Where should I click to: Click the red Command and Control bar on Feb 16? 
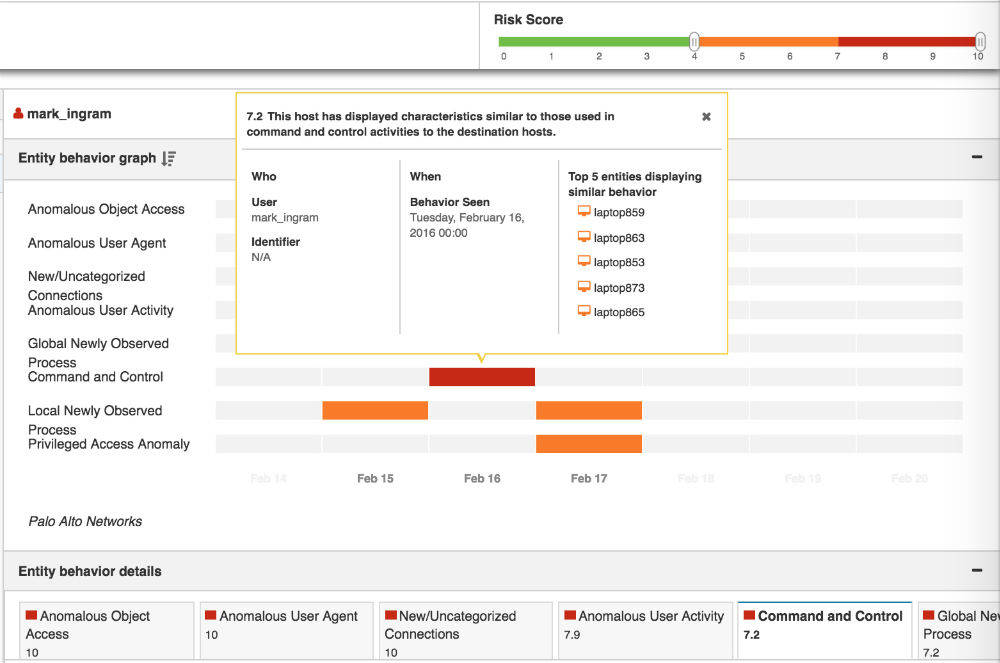(482, 377)
